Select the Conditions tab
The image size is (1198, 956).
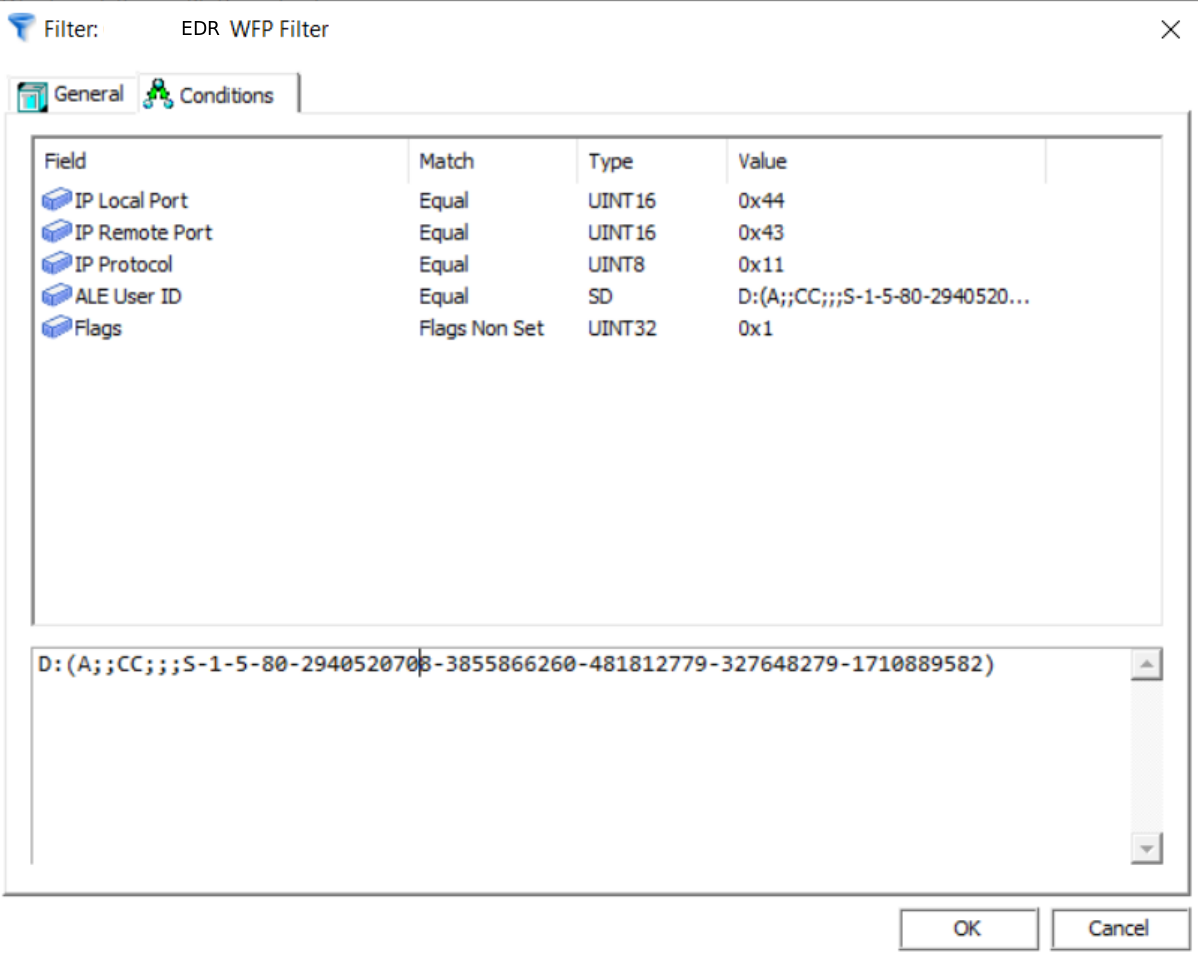coord(218,94)
